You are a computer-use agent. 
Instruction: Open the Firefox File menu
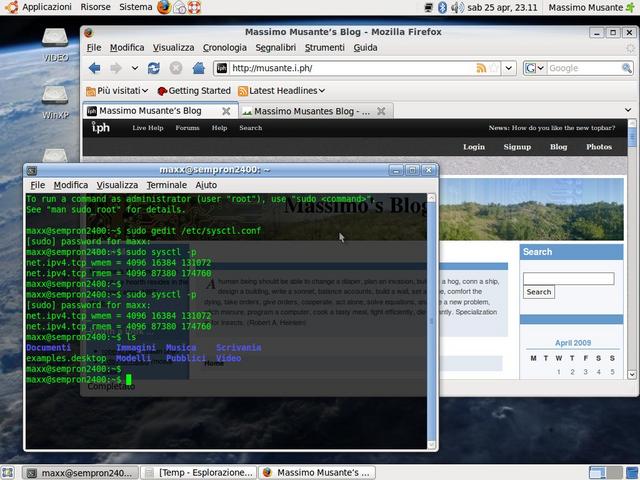[x=94, y=48]
